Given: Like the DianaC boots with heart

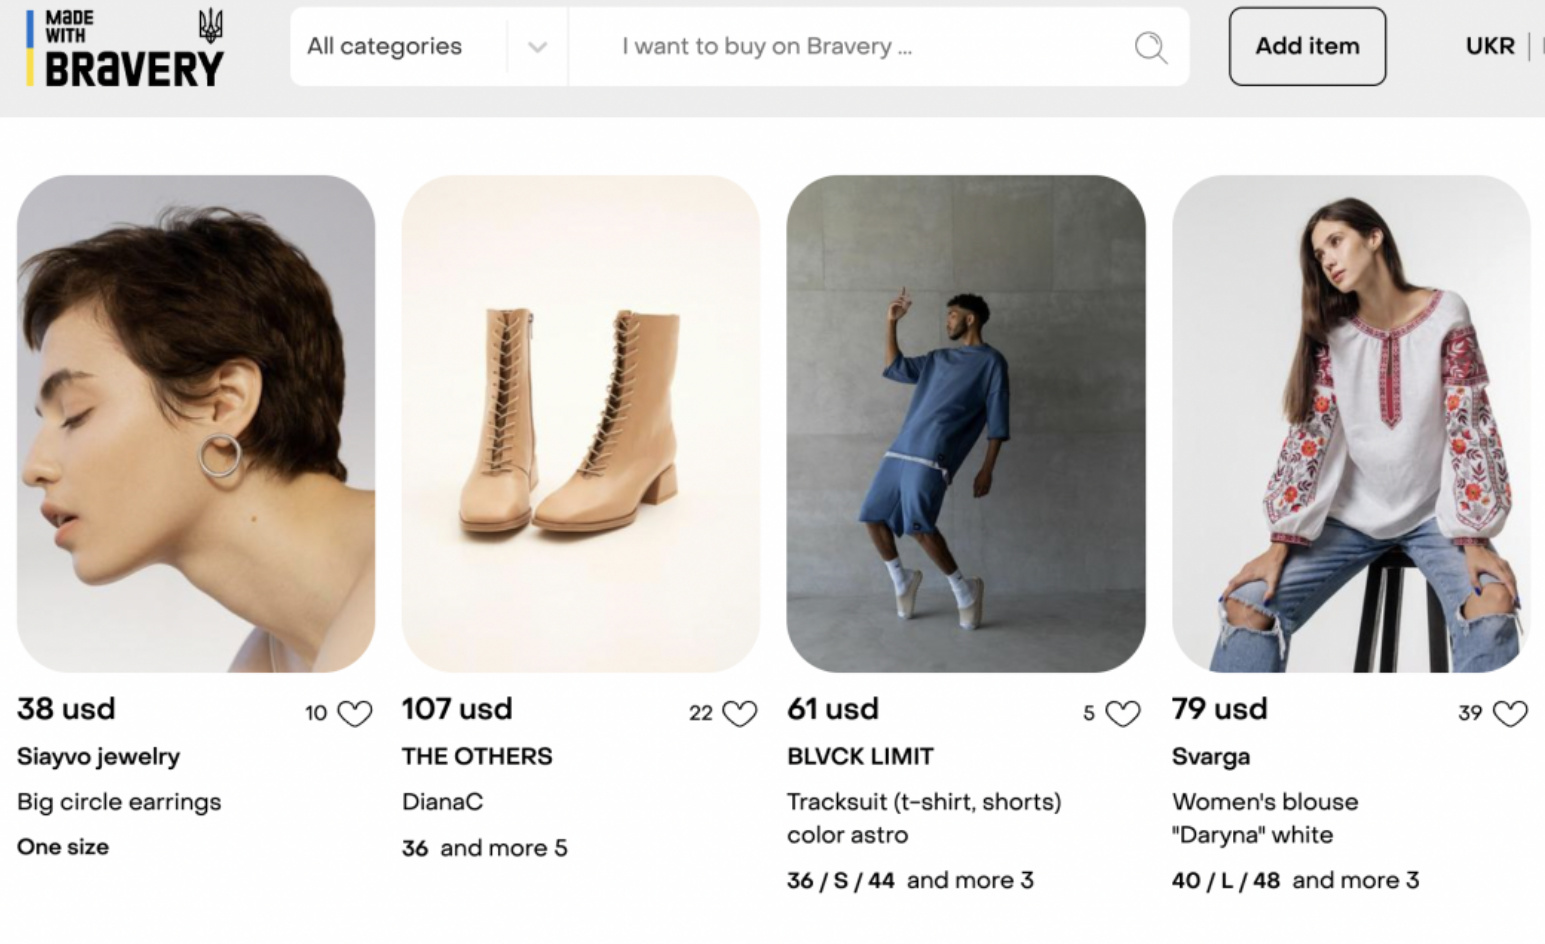Looking at the screenshot, I should click(739, 713).
